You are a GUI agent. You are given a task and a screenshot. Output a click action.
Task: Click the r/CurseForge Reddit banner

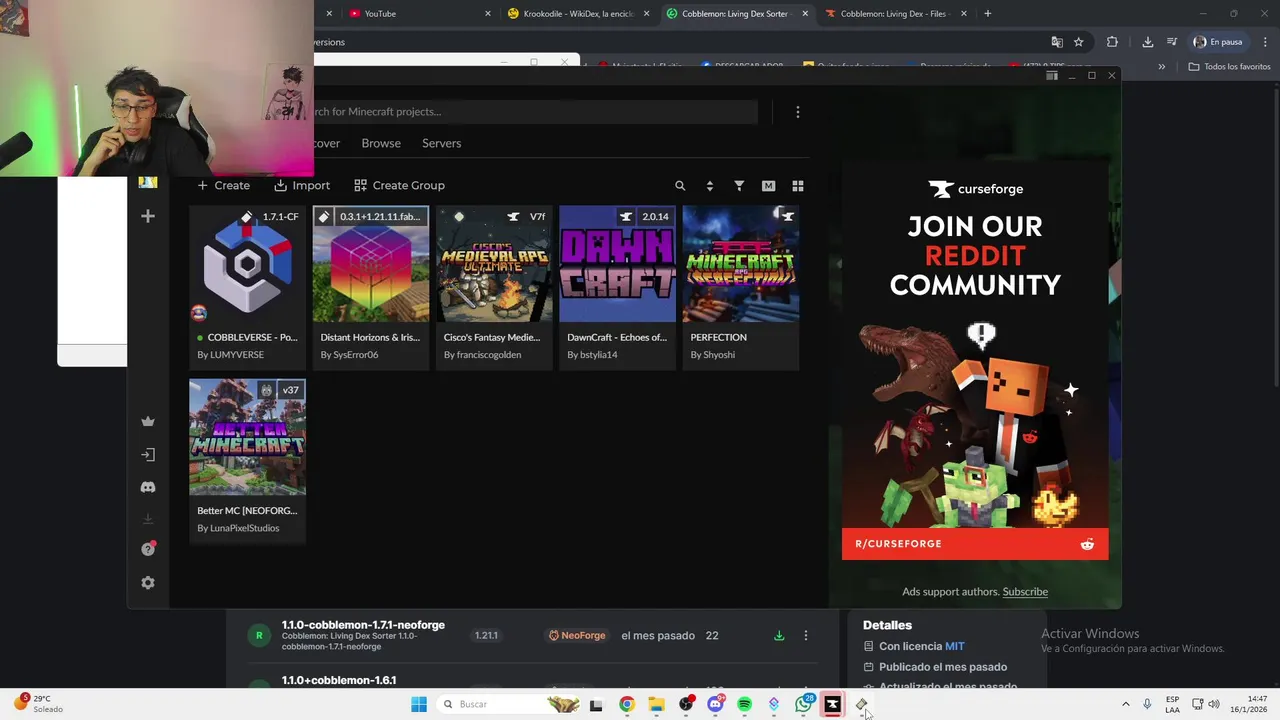pos(975,544)
